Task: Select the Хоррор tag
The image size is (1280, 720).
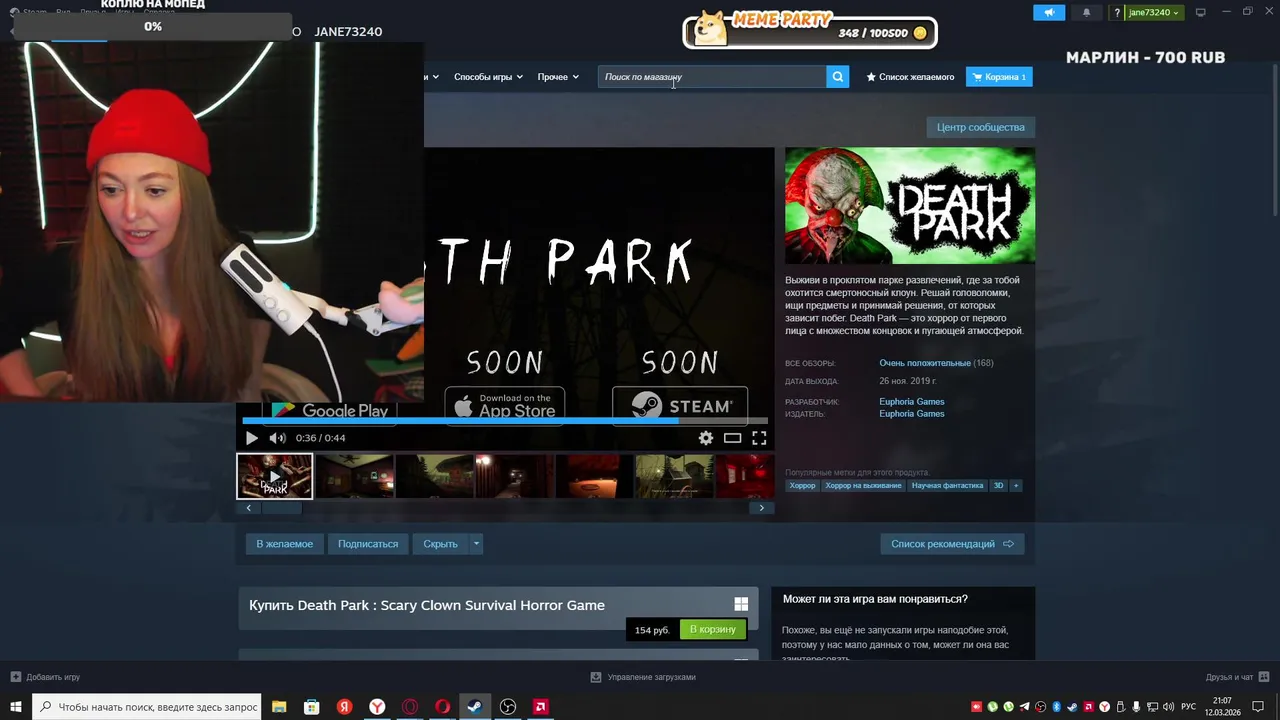Action: click(x=802, y=486)
